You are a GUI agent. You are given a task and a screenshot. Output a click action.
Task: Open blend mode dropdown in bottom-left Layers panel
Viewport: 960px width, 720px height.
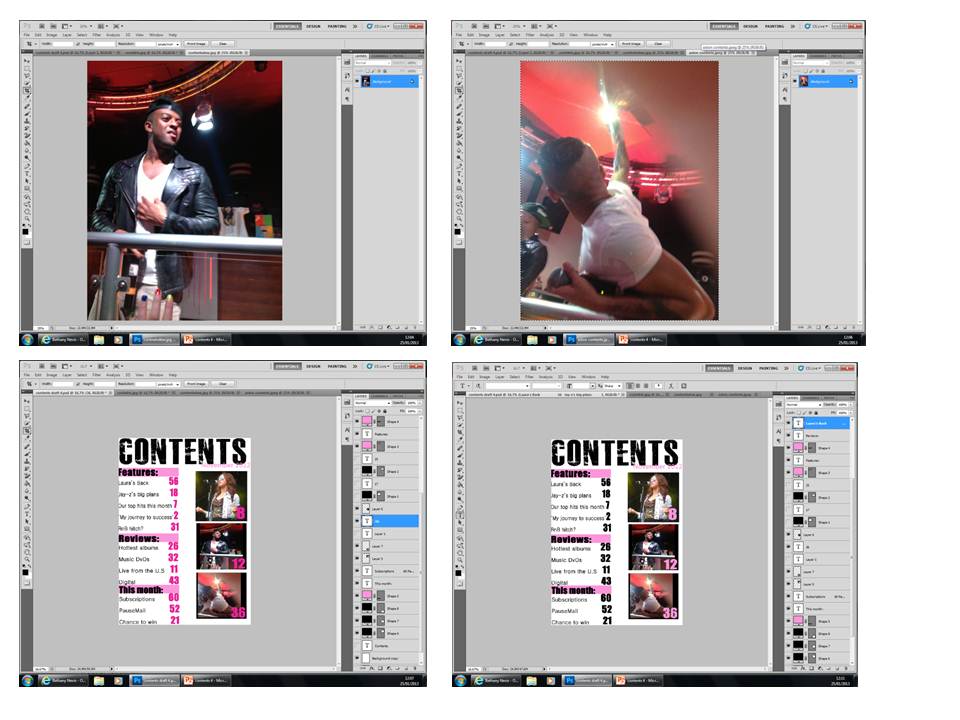[373, 403]
